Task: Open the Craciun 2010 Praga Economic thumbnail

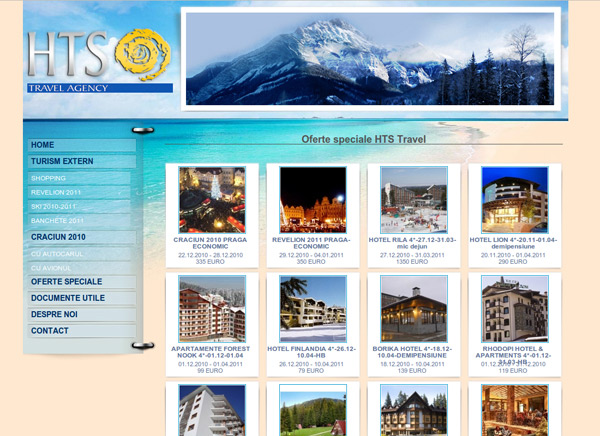Action: point(212,200)
